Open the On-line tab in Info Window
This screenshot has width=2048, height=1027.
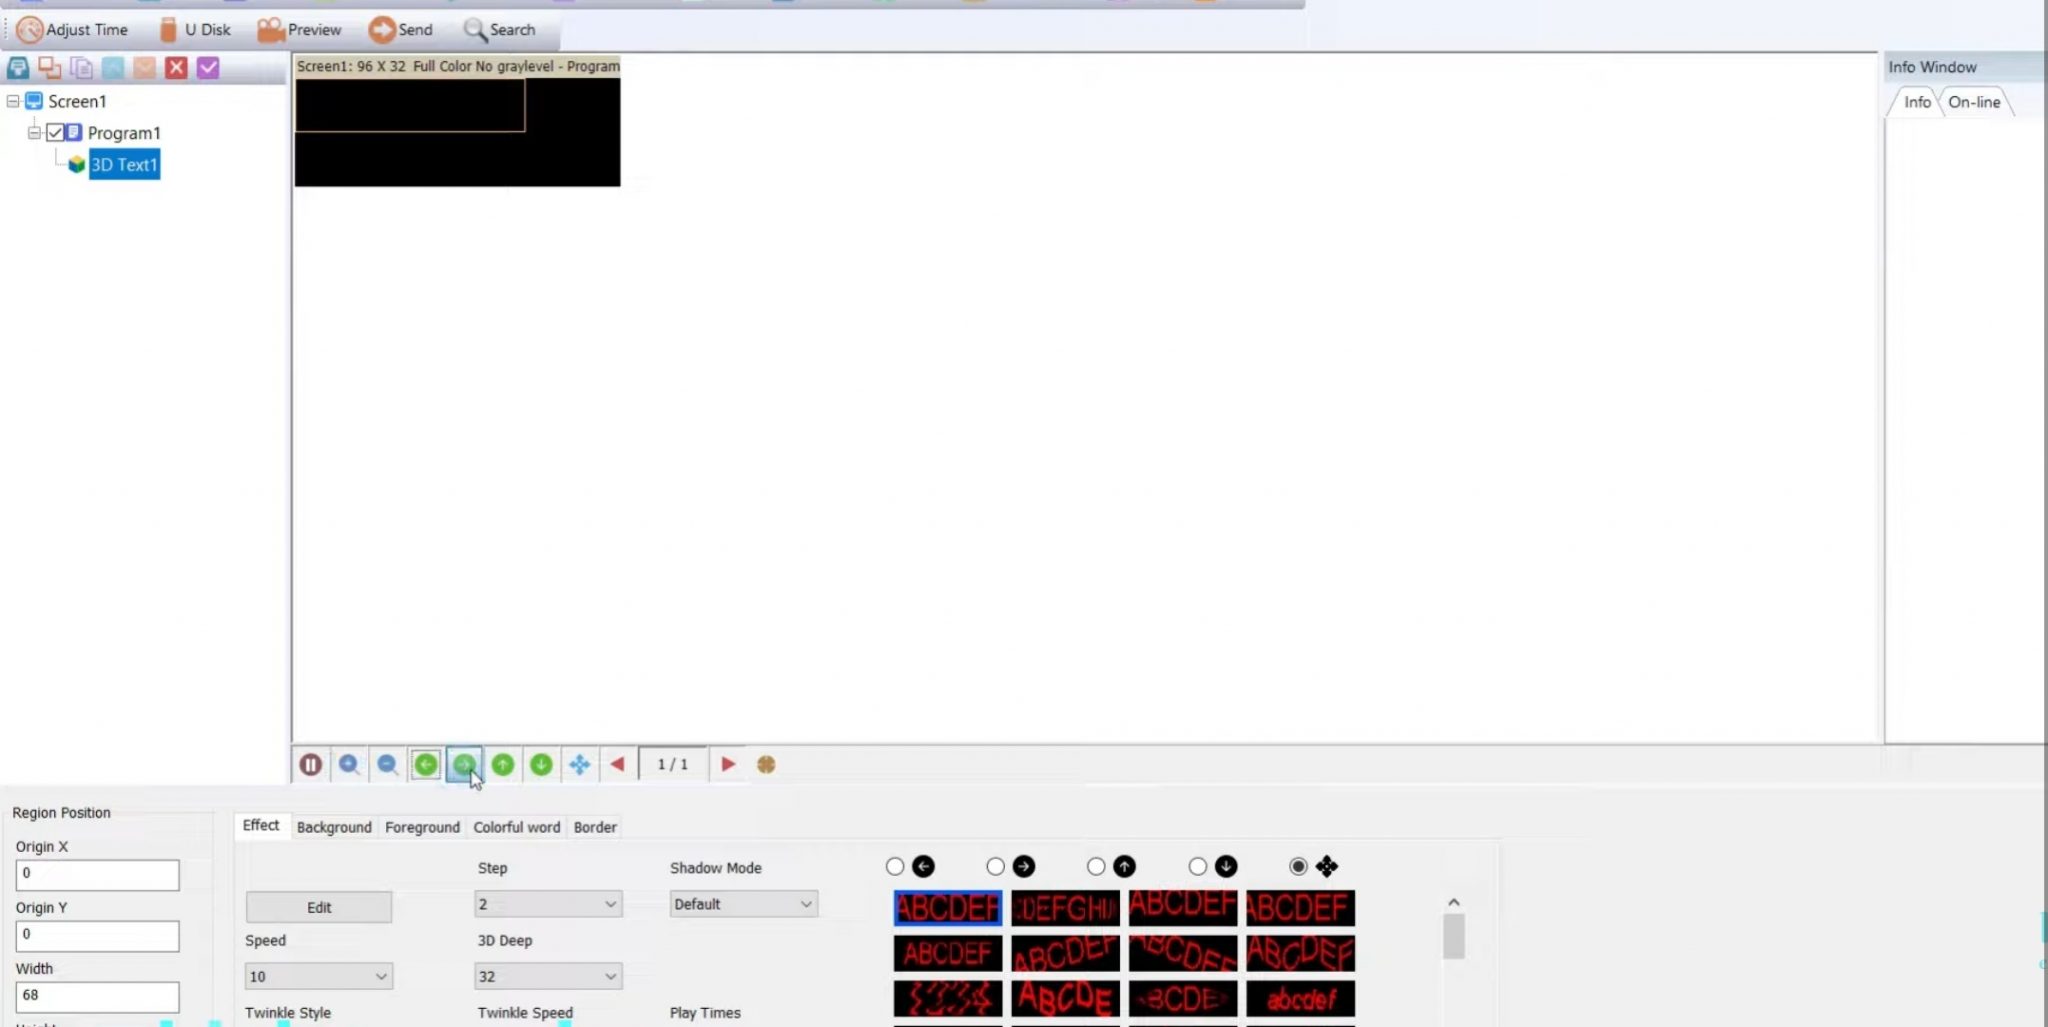coord(1973,101)
